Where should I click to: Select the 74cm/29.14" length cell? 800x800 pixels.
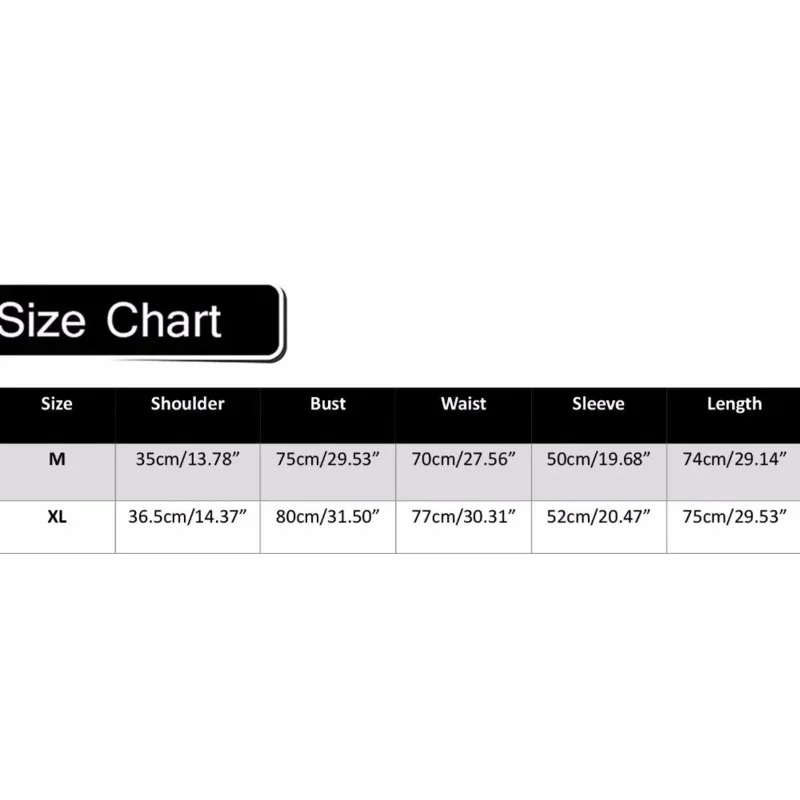pos(734,461)
